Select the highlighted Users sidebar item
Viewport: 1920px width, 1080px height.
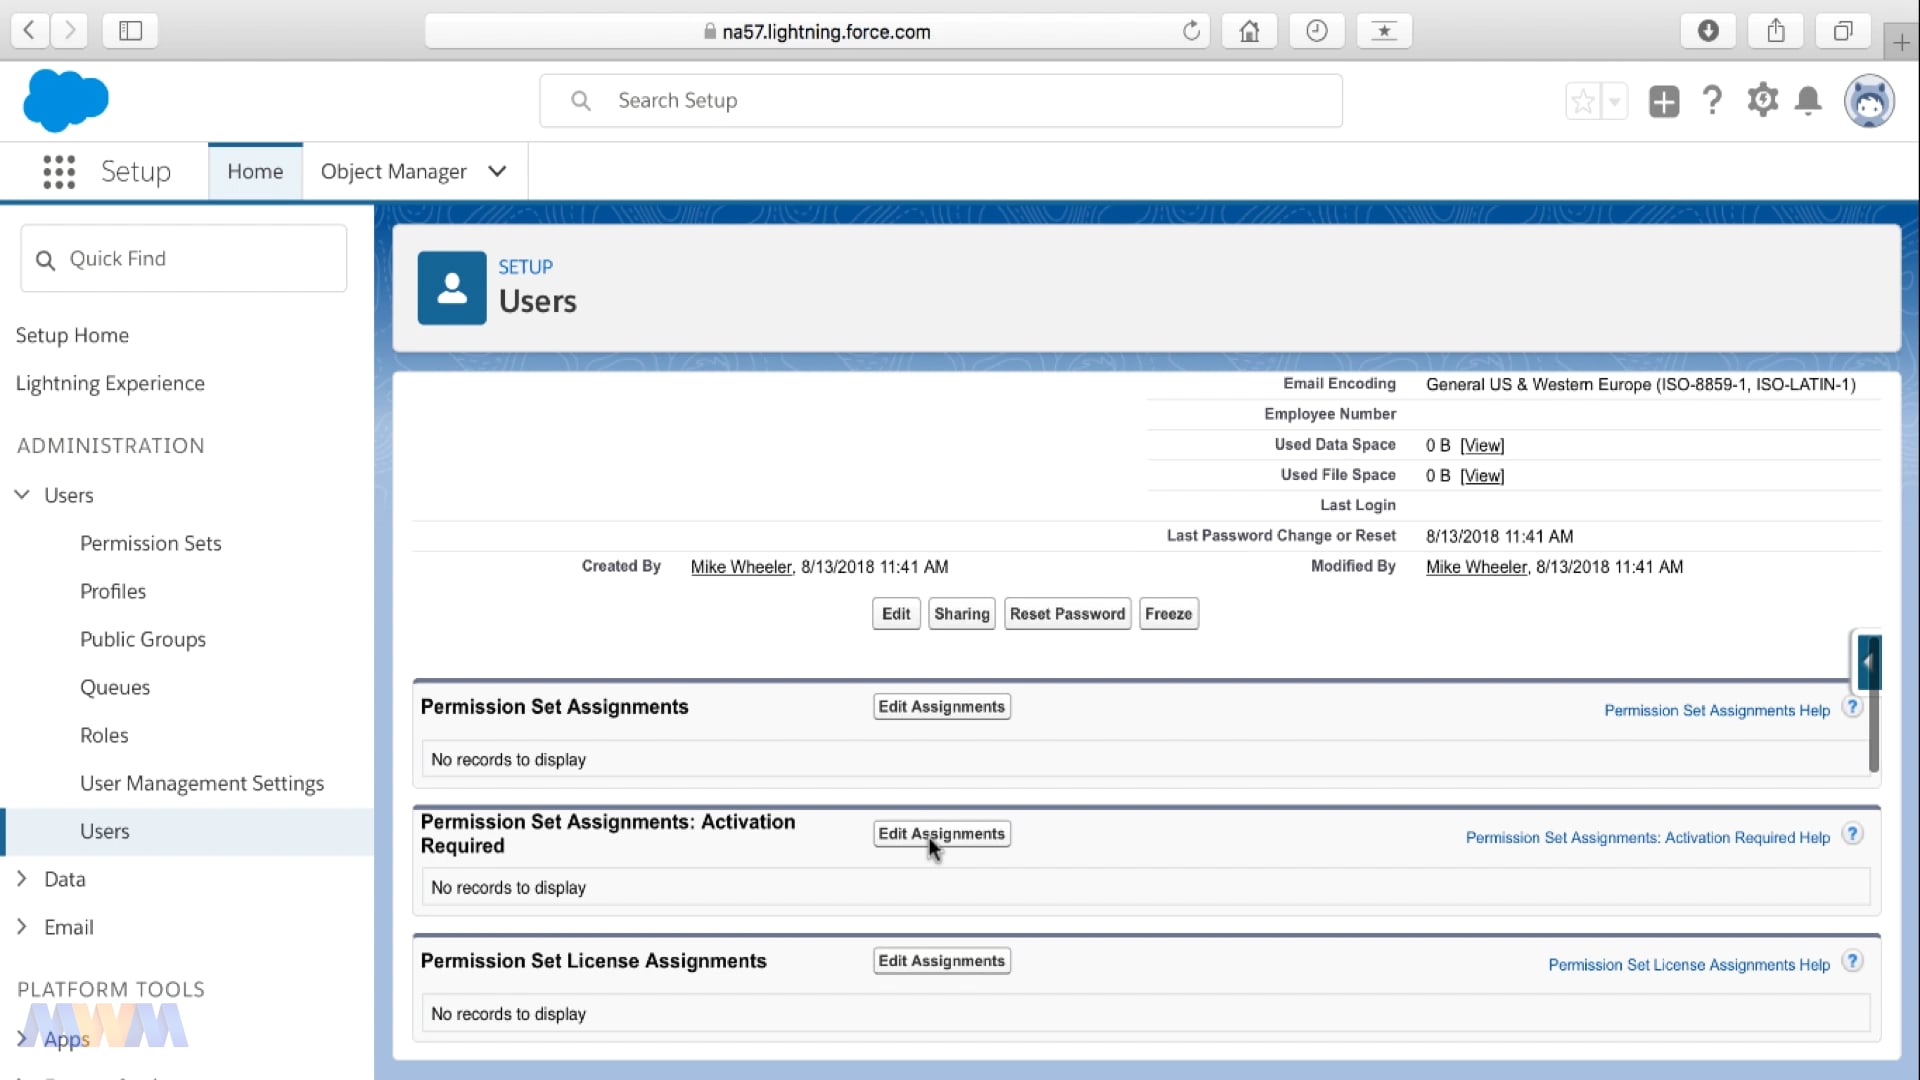[x=187, y=831]
